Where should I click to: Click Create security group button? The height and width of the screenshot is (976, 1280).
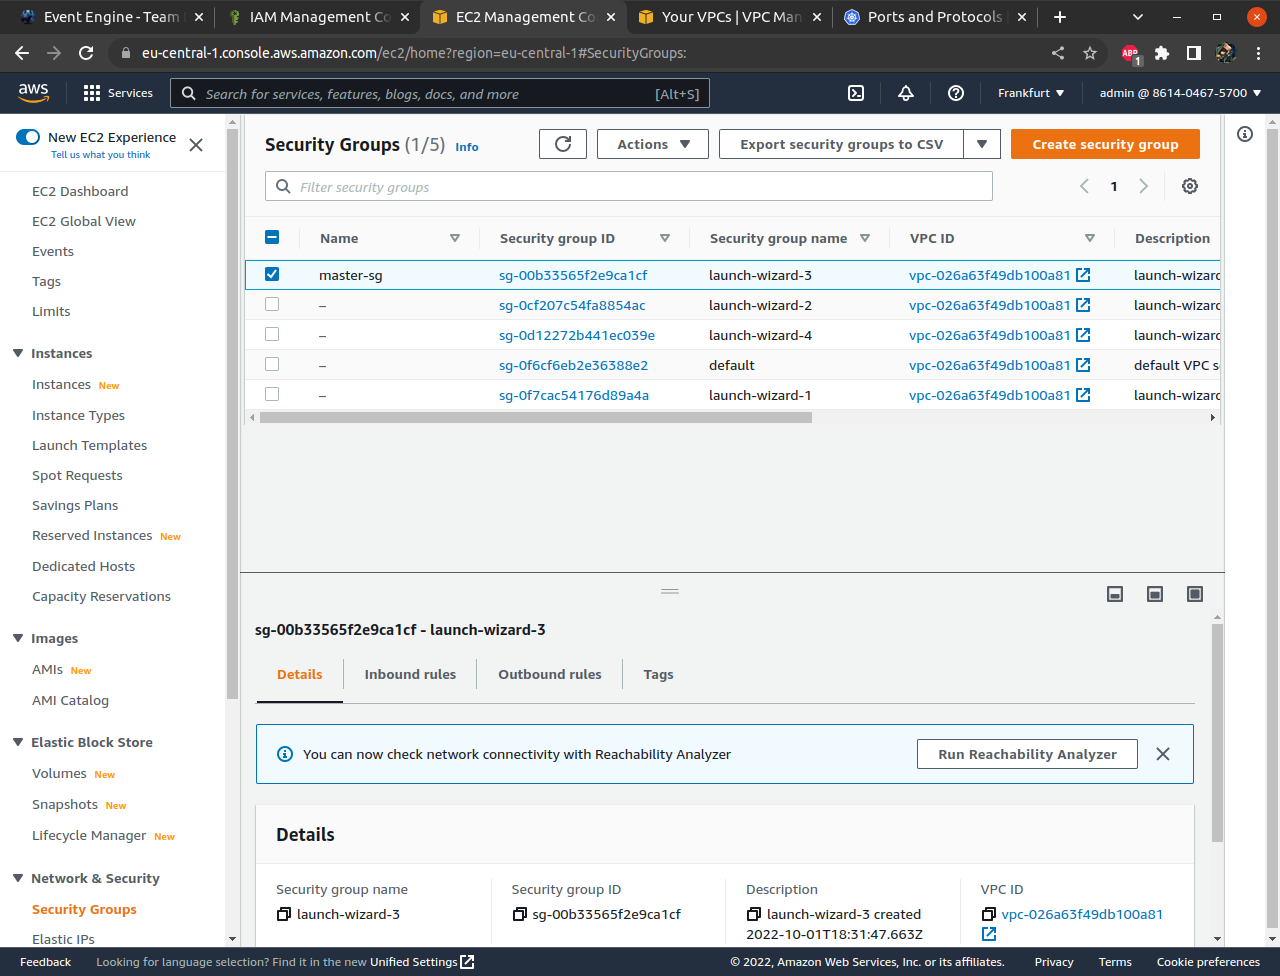coord(1105,144)
